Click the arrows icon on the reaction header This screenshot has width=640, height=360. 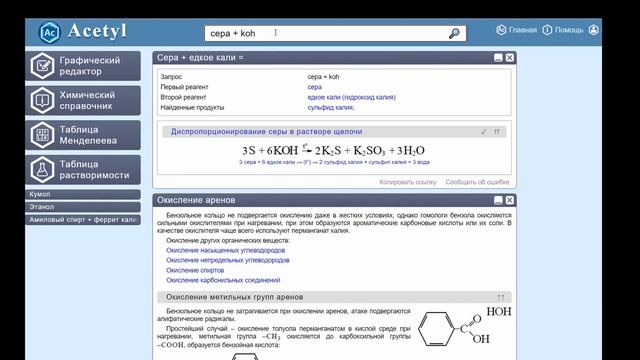click(x=497, y=132)
